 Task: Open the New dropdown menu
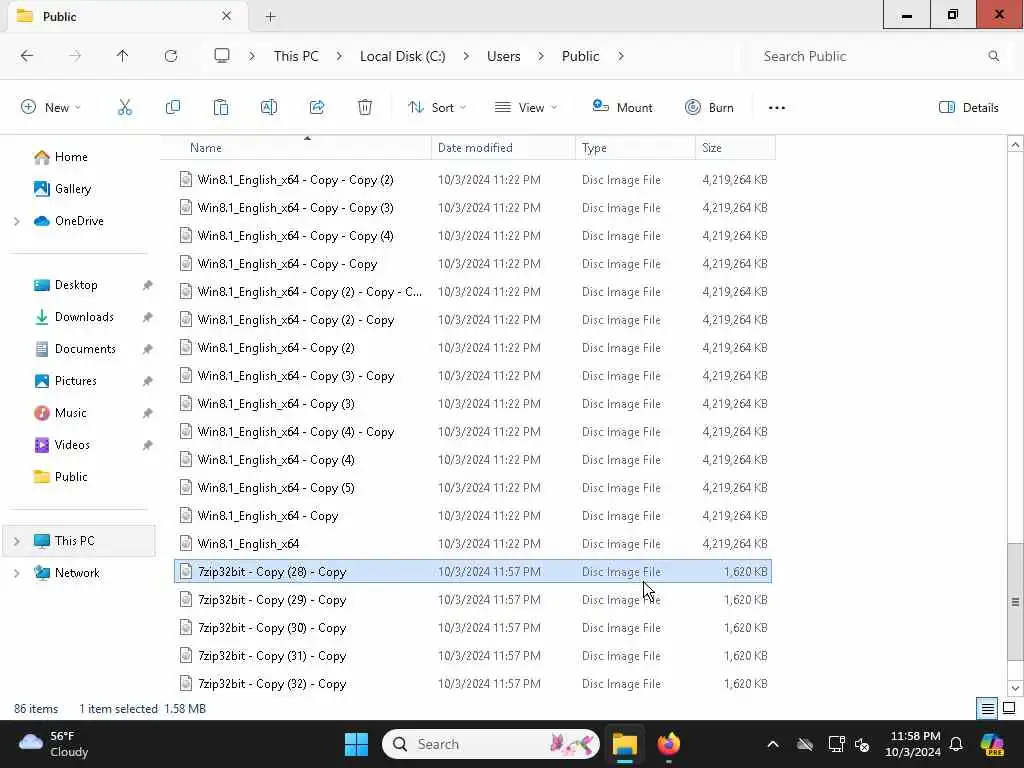51,108
